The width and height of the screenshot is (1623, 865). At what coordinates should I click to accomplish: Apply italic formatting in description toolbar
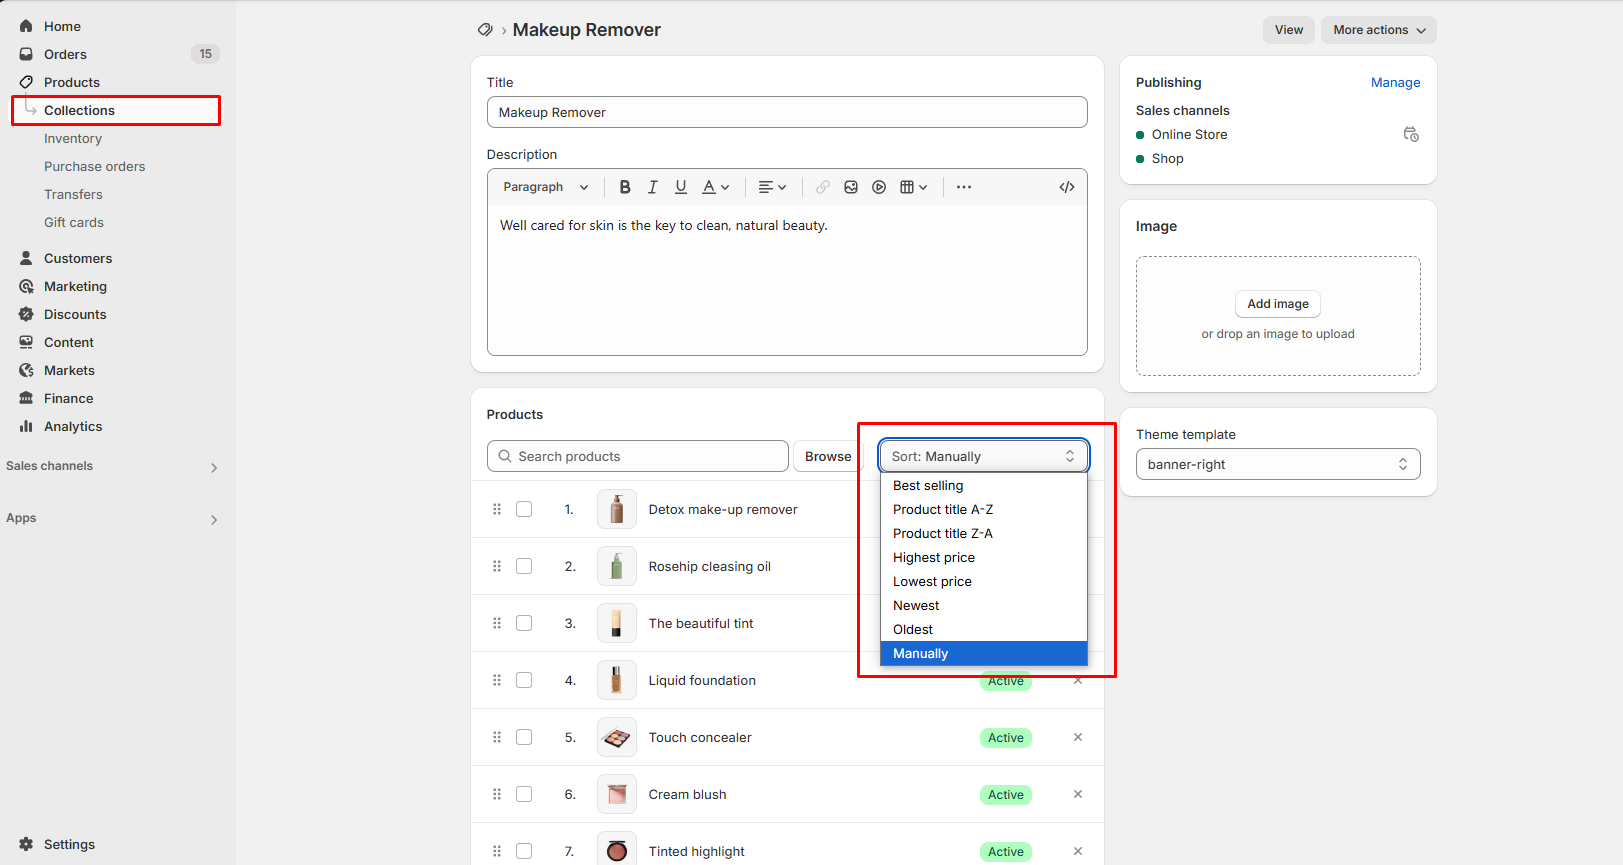pos(653,187)
